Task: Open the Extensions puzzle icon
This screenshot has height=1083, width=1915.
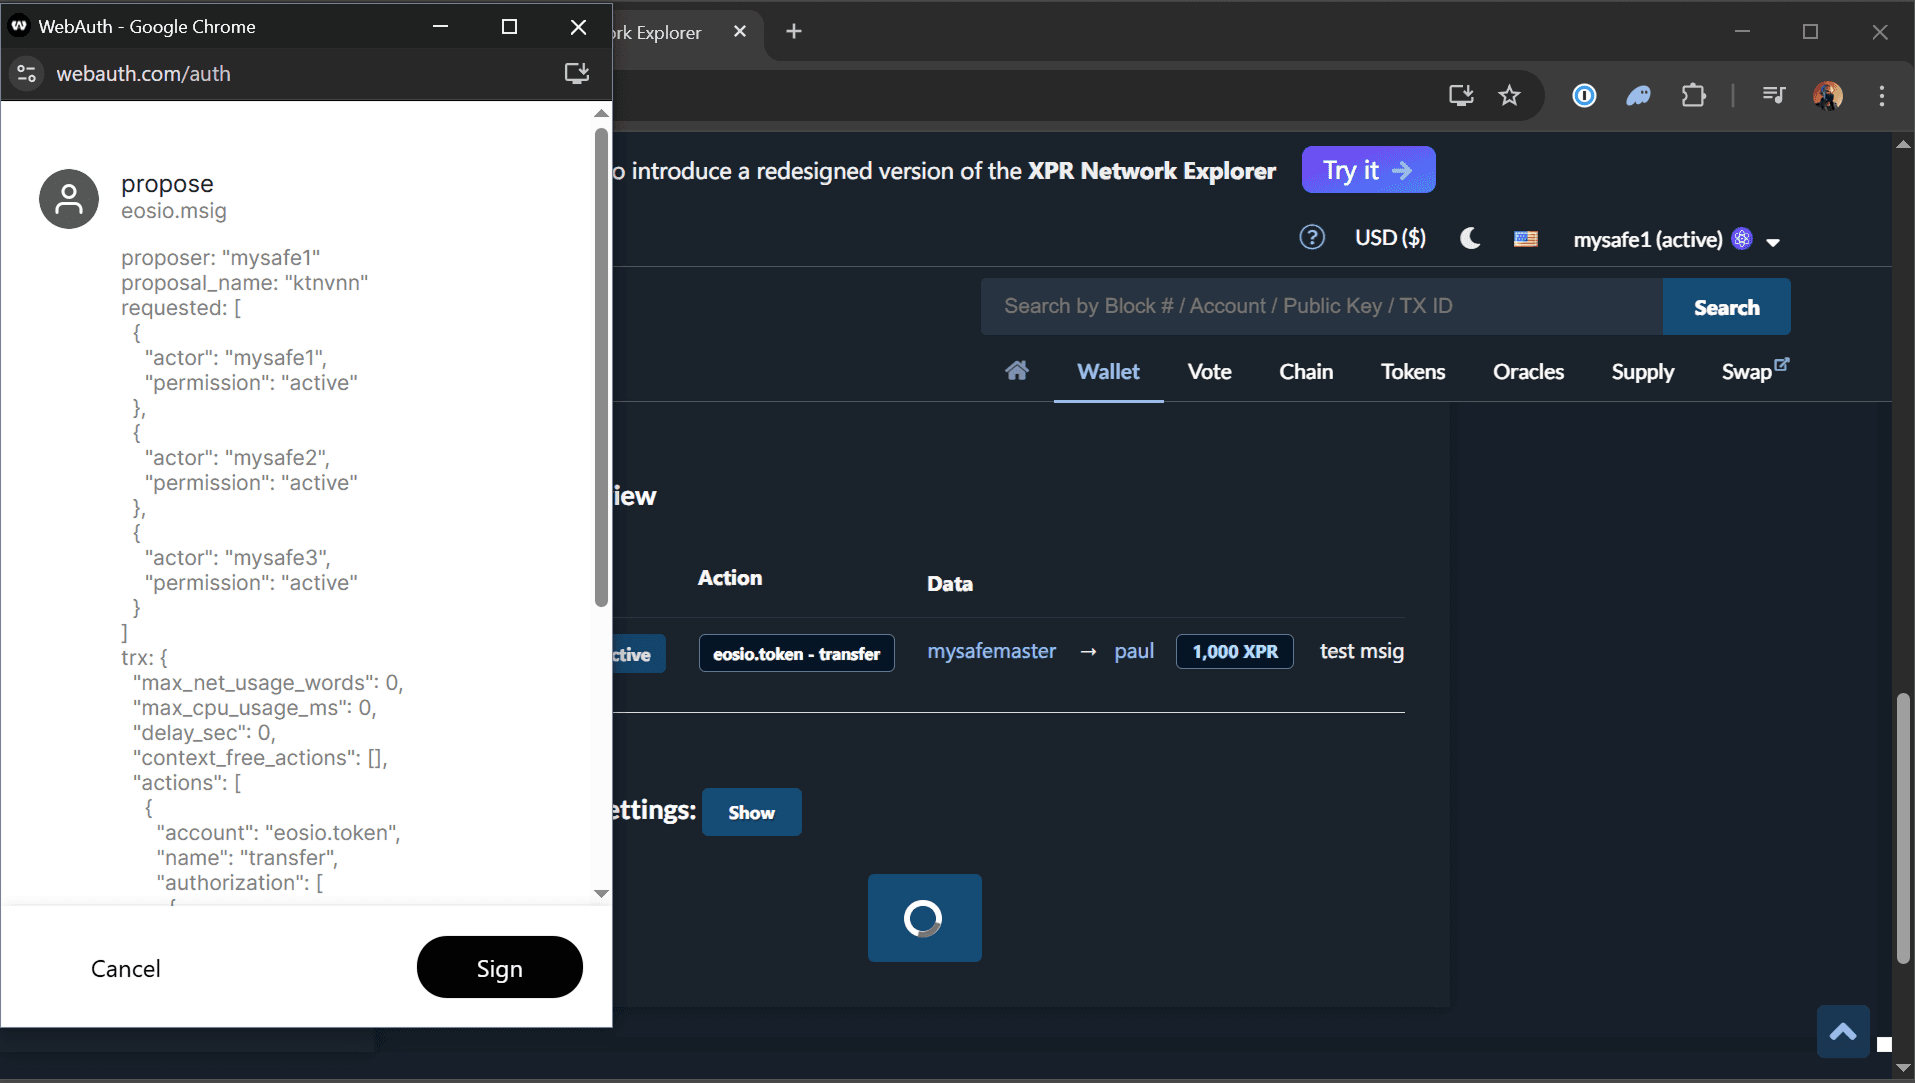Action: 1694,96
